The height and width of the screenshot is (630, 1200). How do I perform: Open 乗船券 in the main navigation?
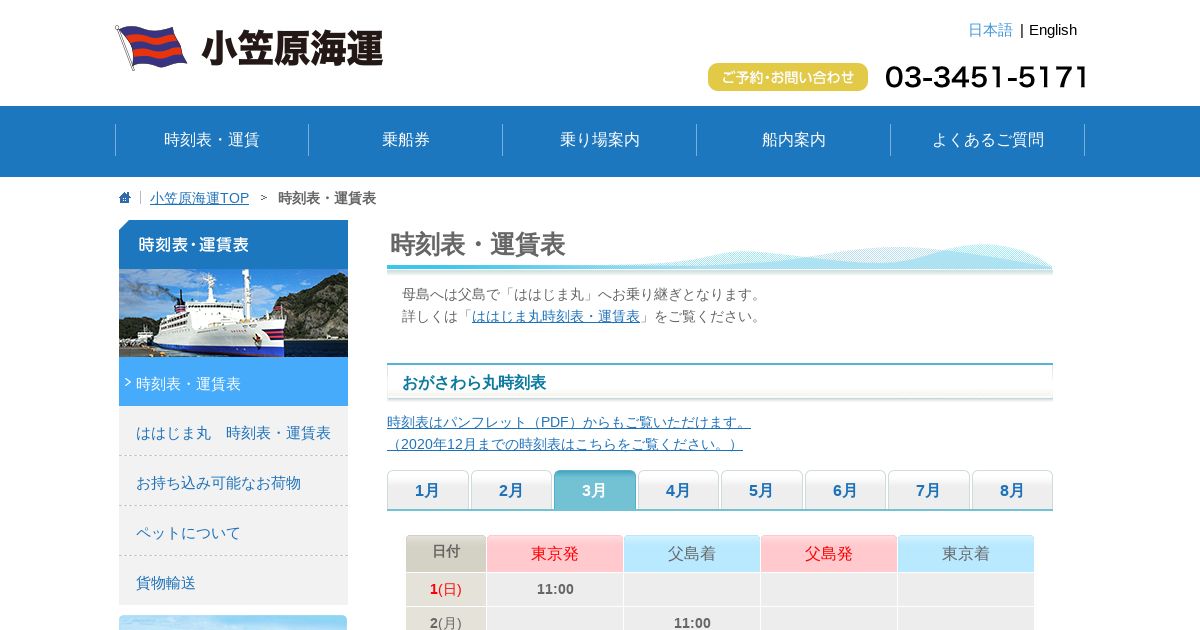coord(406,140)
